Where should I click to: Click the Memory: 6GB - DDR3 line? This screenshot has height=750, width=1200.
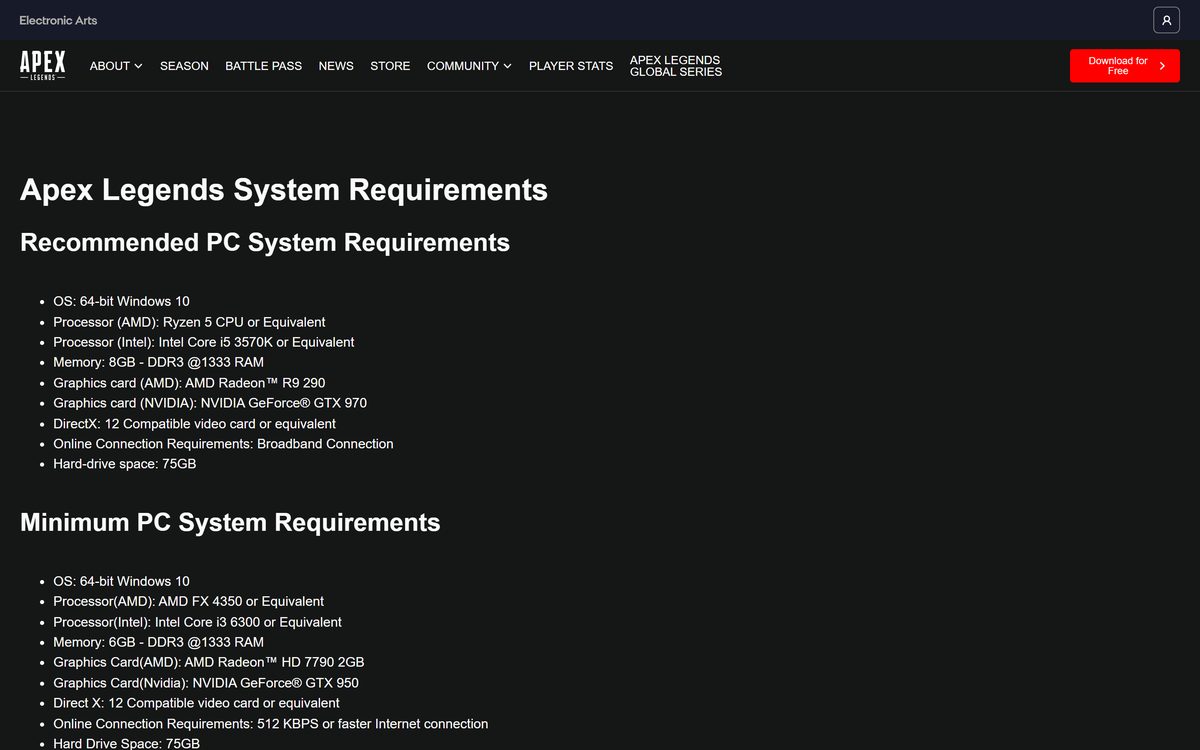point(159,642)
